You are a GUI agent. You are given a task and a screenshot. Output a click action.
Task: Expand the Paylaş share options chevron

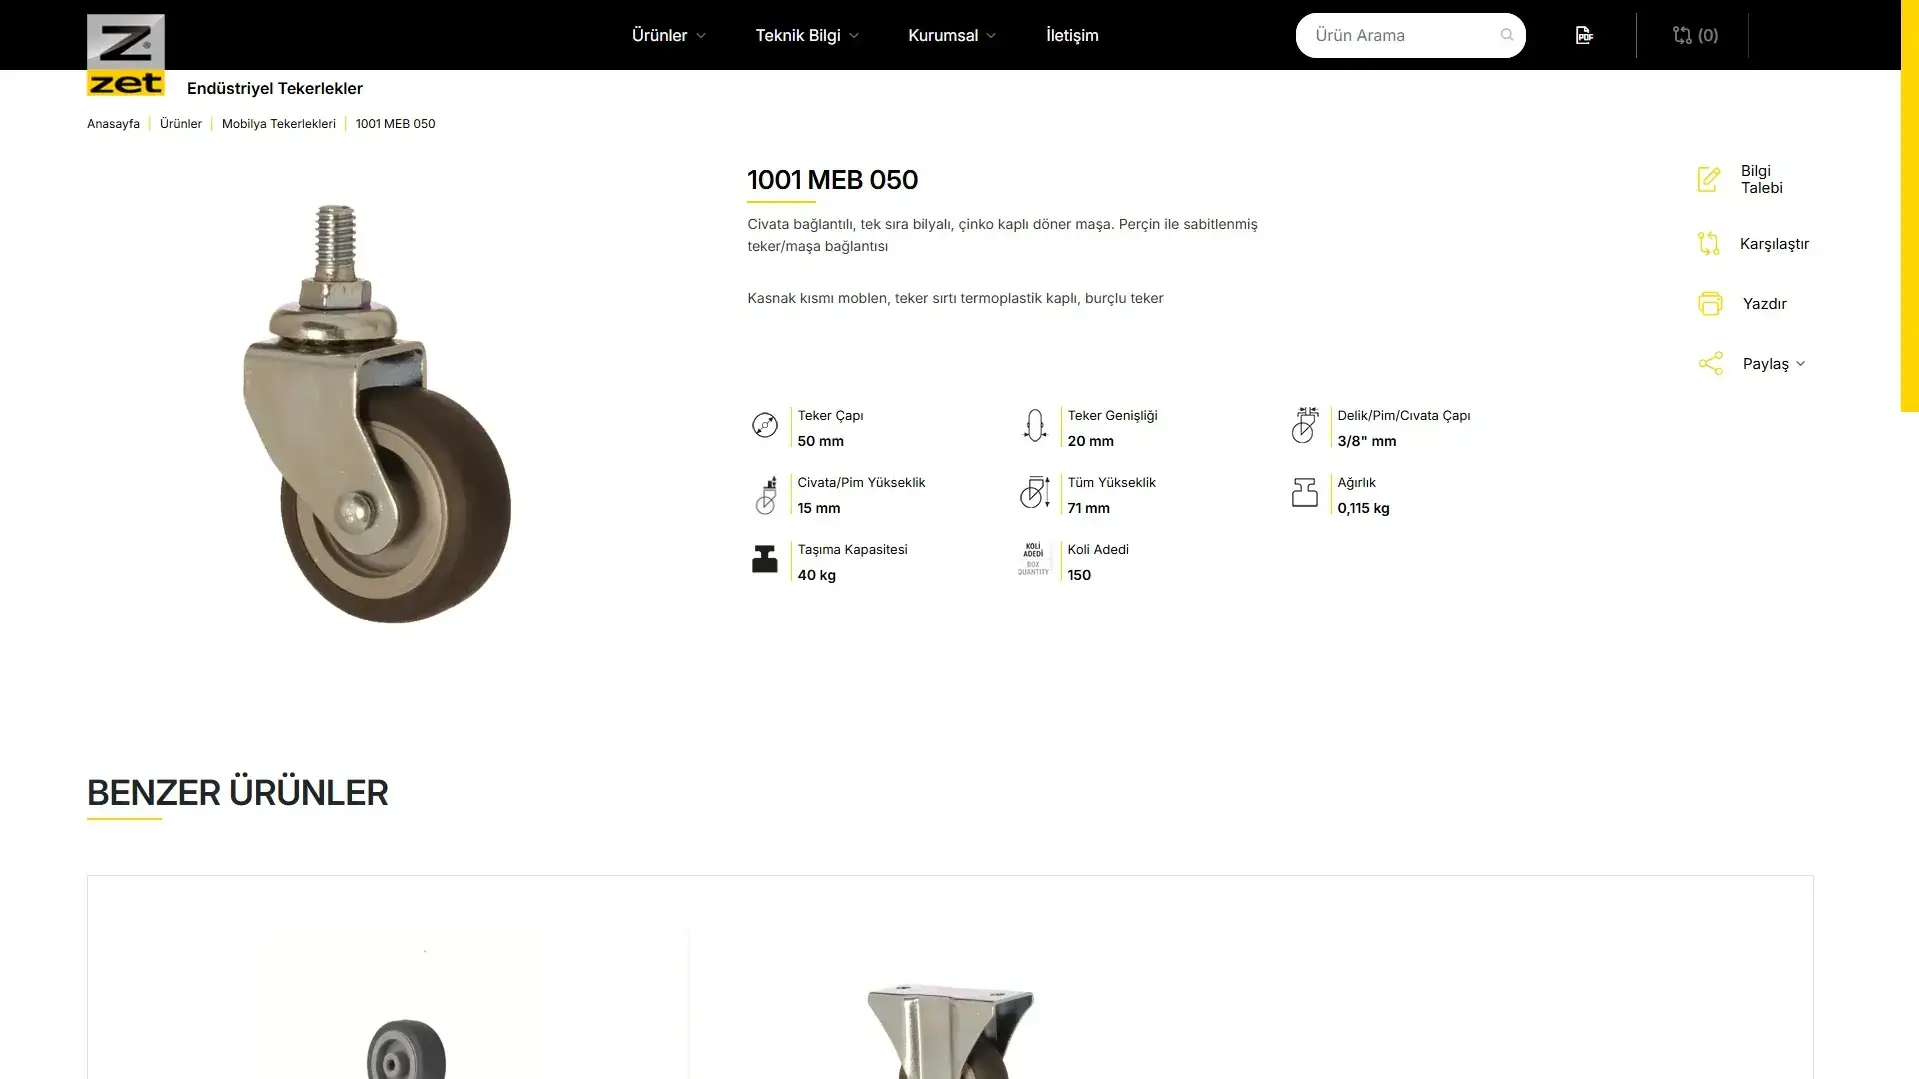(x=1801, y=364)
